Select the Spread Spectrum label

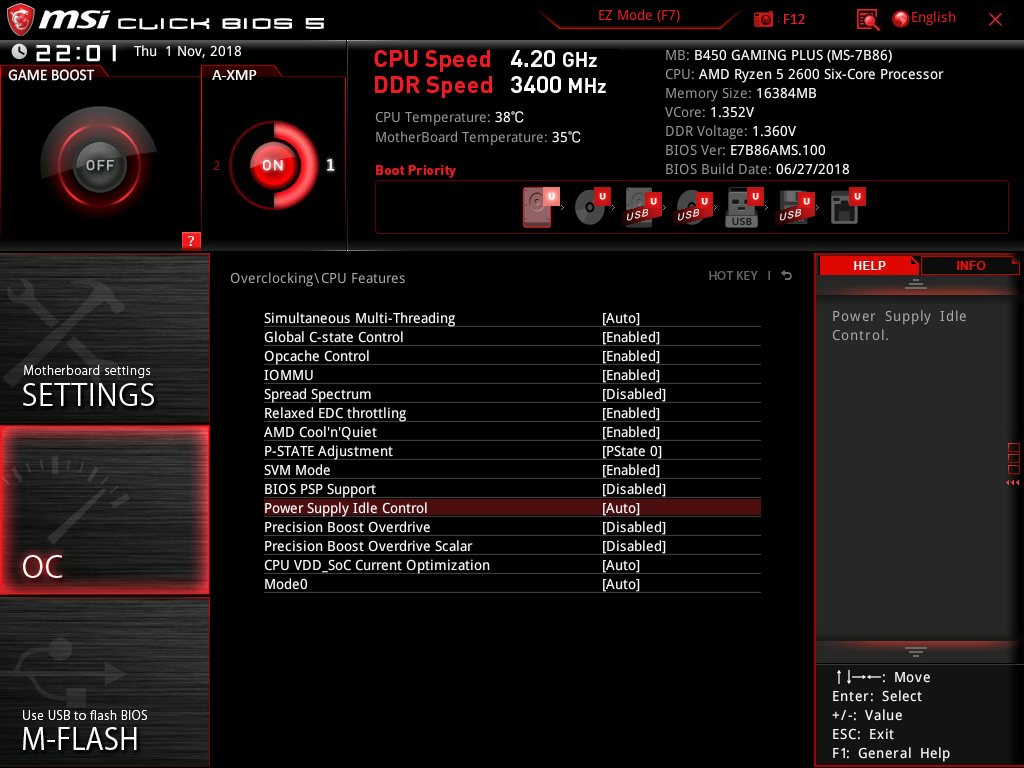pos(317,394)
